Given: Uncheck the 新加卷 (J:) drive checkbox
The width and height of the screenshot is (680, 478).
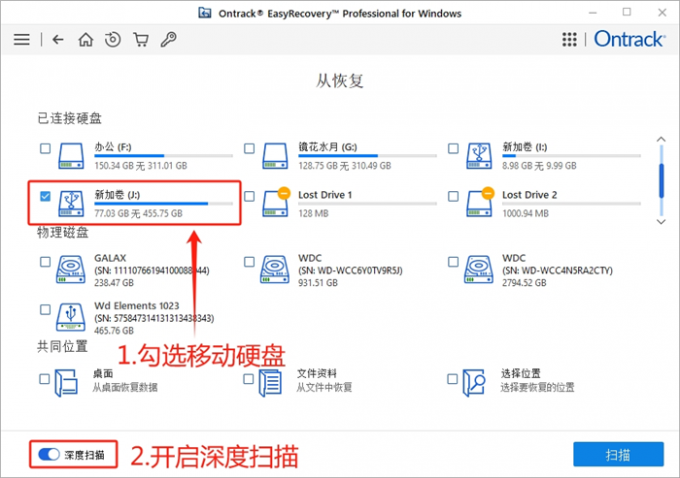Looking at the screenshot, I should [x=45, y=196].
